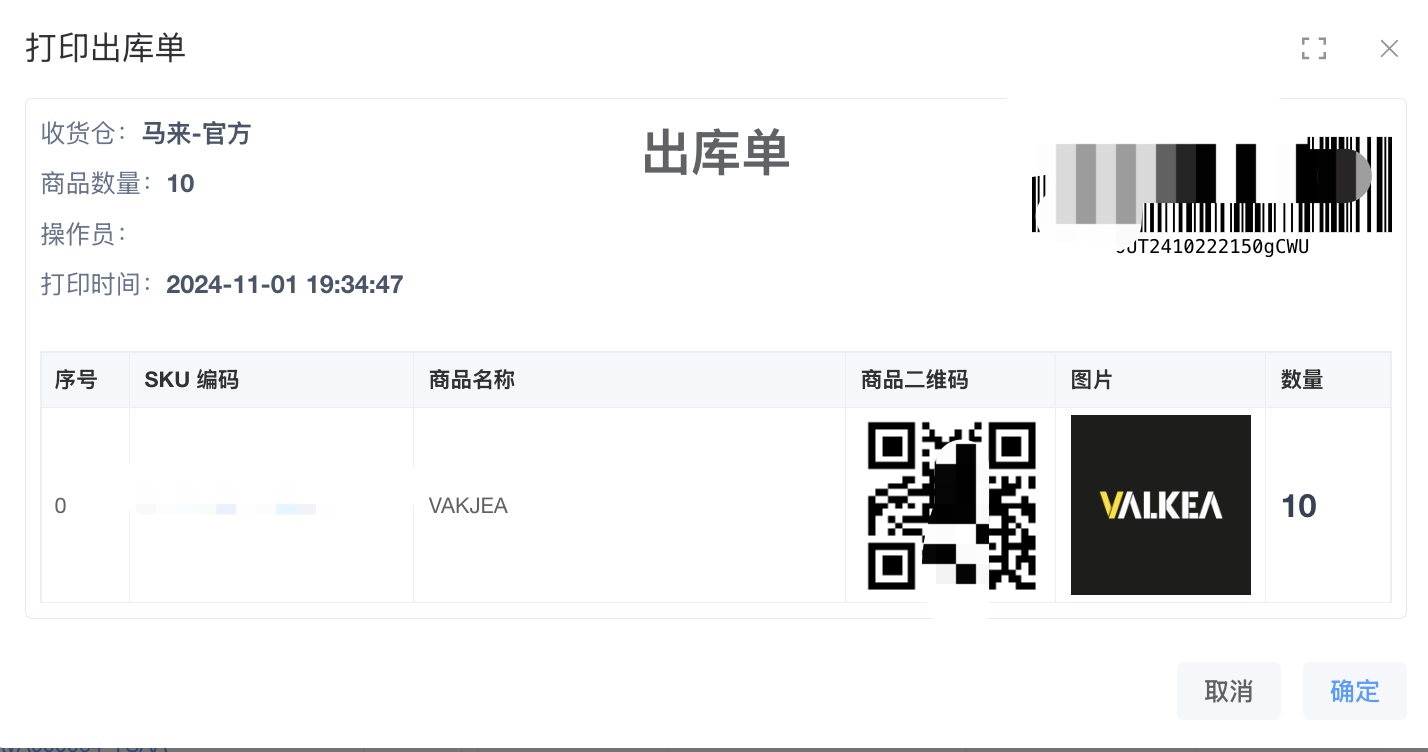Select the warehouse name 马来-官方

click(196, 133)
